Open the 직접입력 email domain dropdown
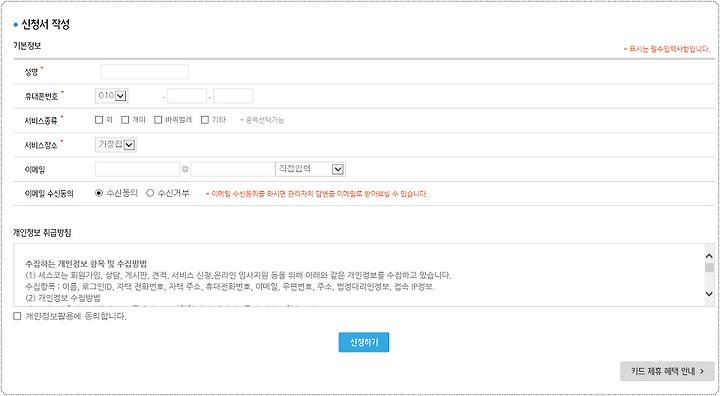The height and width of the screenshot is (396, 720). tap(310, 169)
